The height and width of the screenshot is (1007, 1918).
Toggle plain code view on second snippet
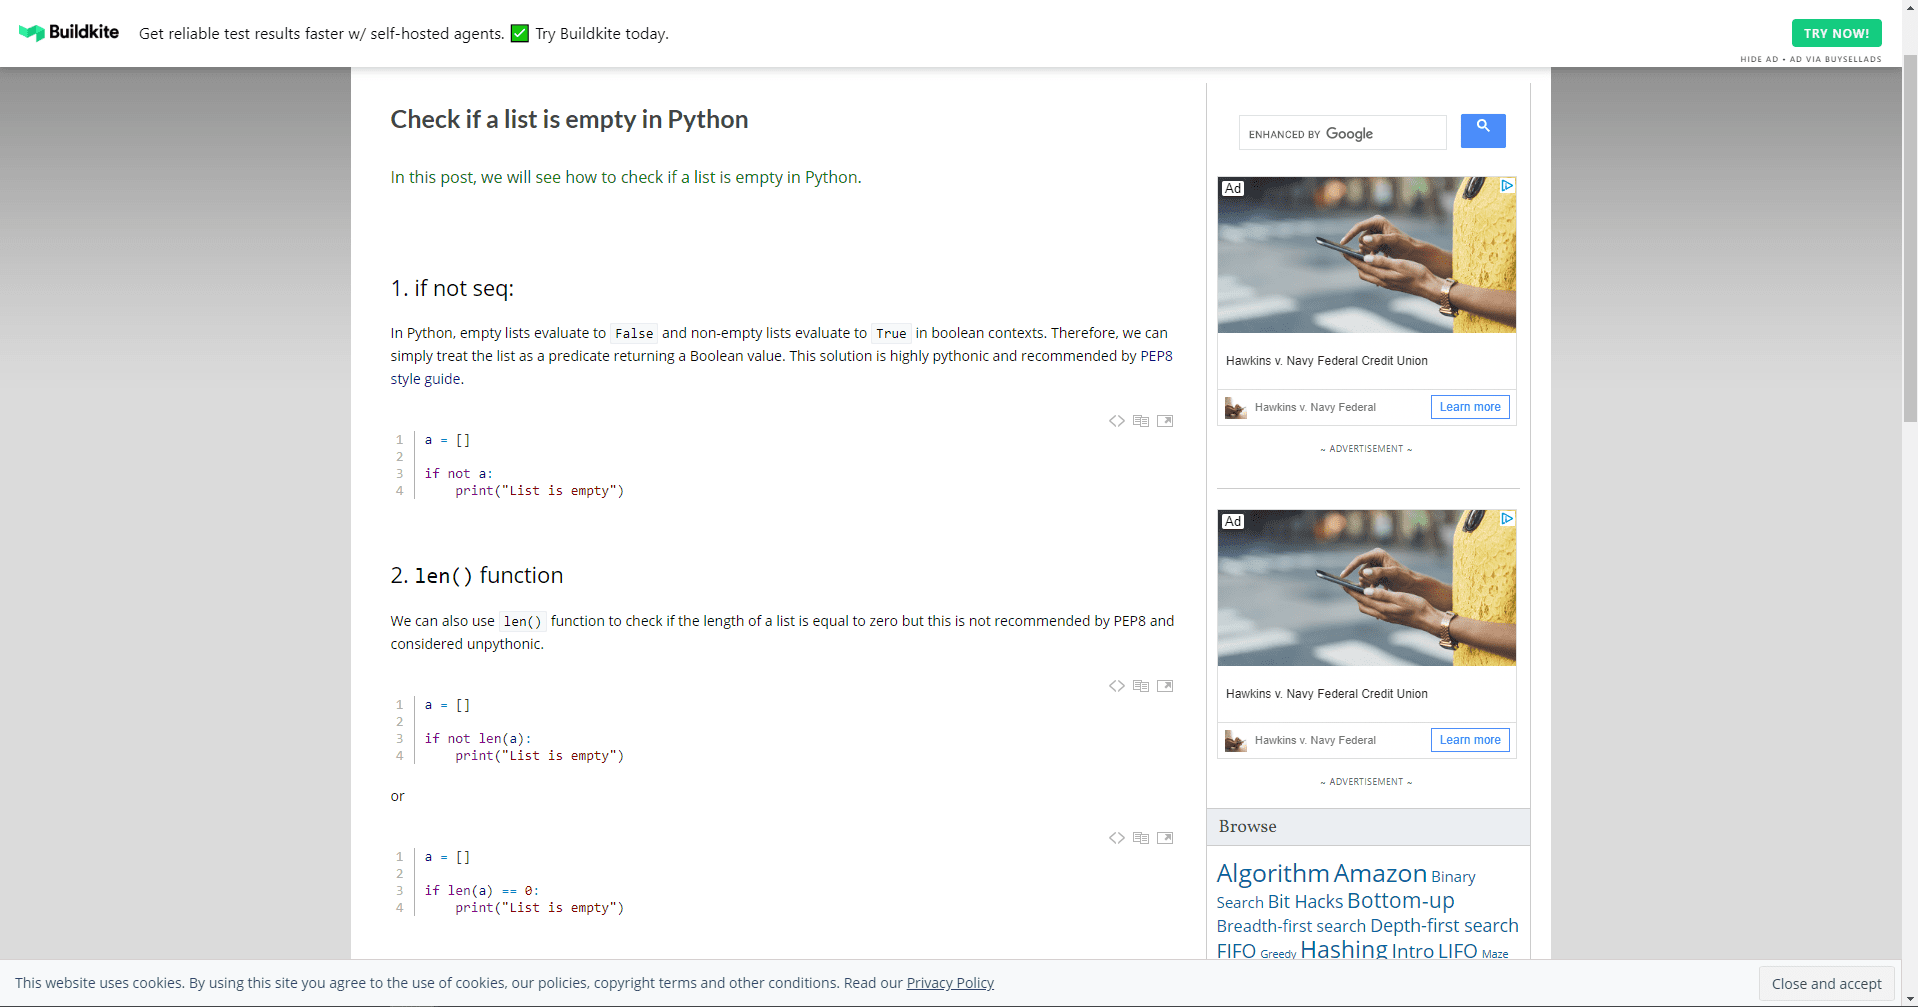(x=1116, y=686)
